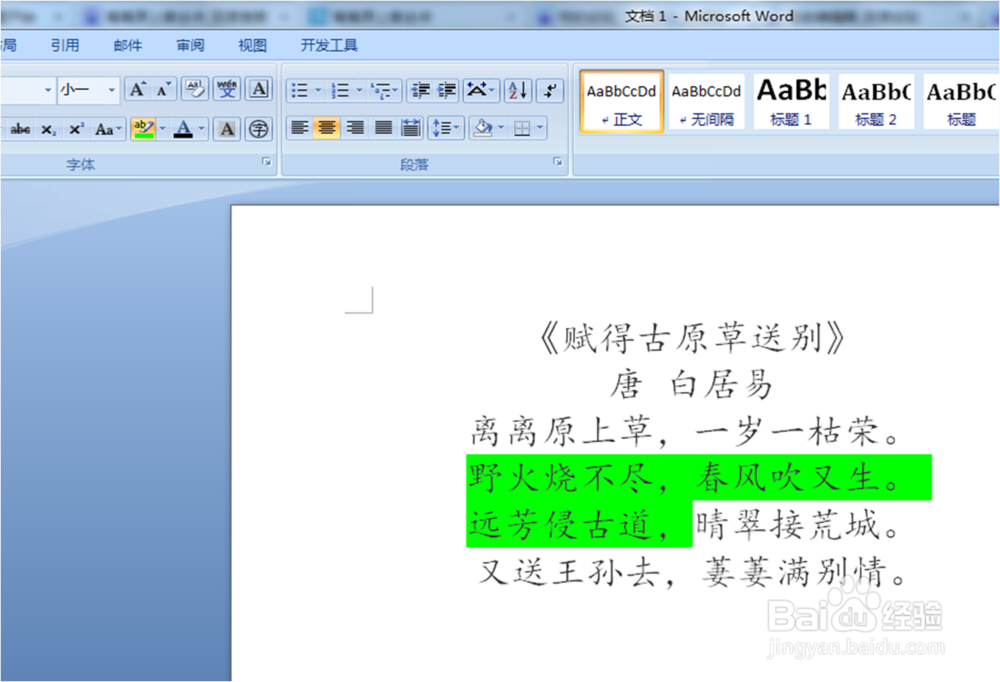Switch to the 视图 ribbon tab
This screenshot has height=682, width=1000.
coord(252,44)
